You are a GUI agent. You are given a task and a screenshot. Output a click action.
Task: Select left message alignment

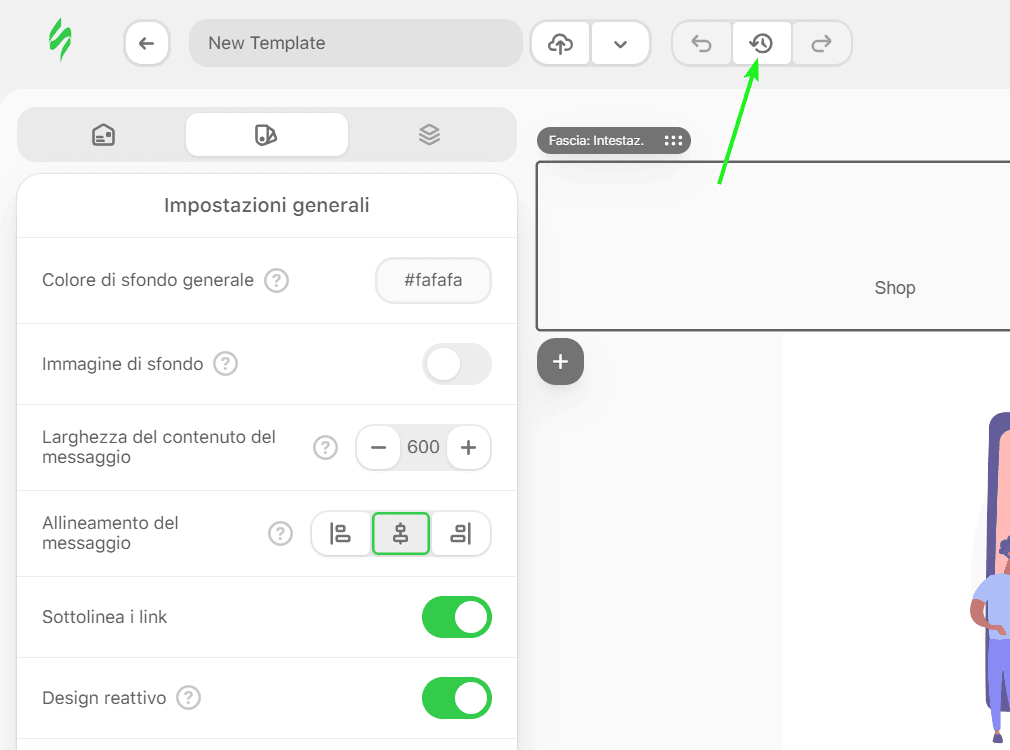(341, 534)
